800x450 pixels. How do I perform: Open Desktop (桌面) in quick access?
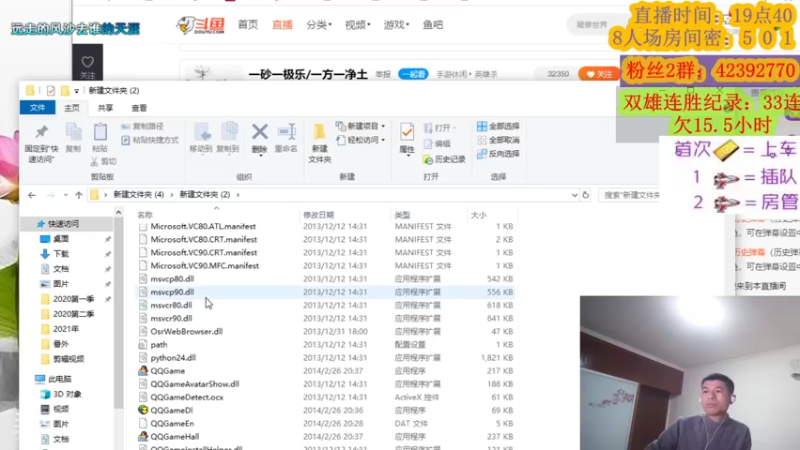[61, 239]
